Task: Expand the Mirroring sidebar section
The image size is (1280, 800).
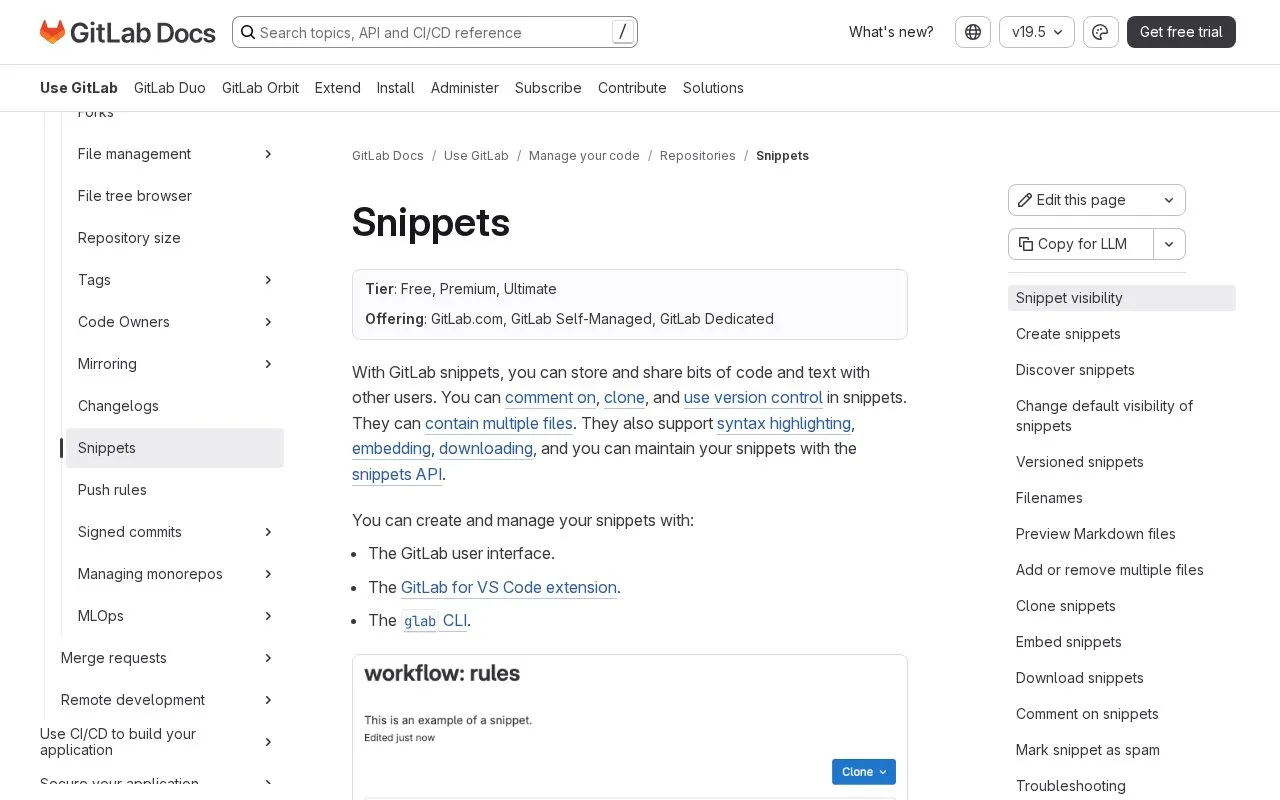Action: click(268, 364)
